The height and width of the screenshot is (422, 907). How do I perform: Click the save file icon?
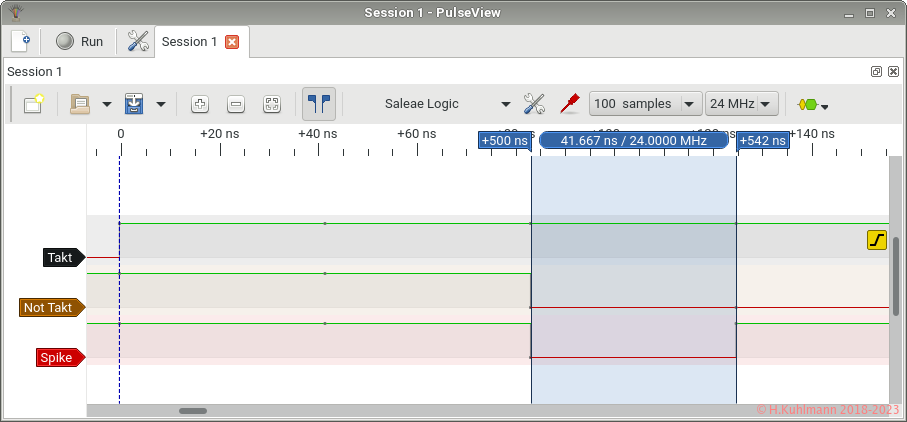tap(134, 104)
